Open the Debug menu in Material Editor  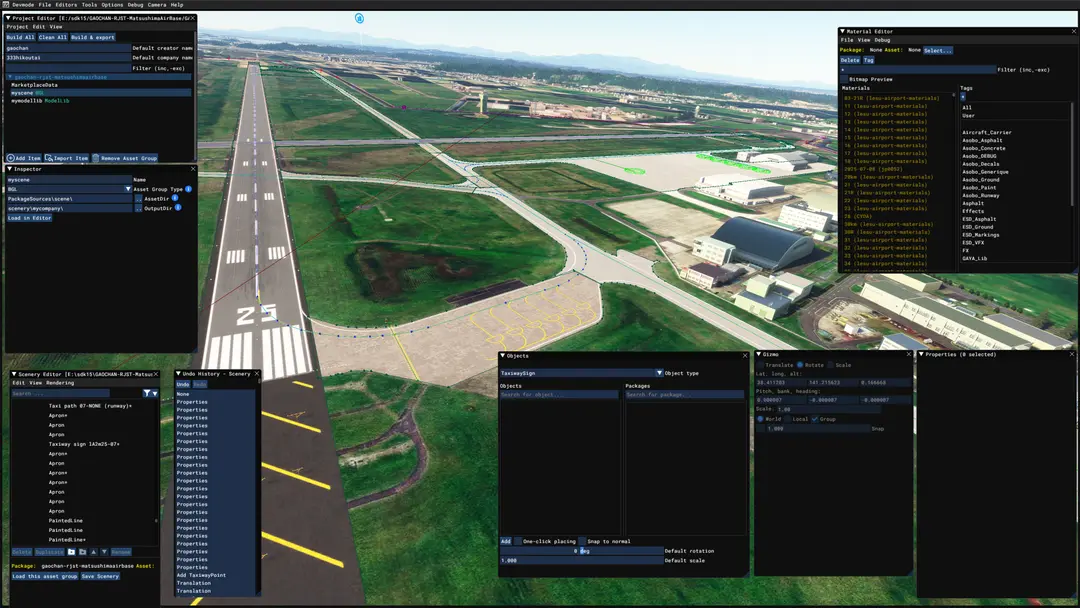pyautogui.click(x=882, y=40)
